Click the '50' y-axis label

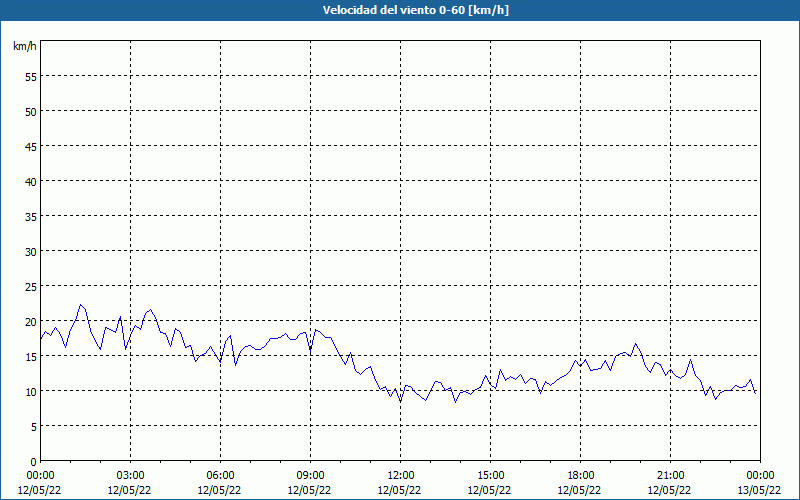click(x=31, y=112)
